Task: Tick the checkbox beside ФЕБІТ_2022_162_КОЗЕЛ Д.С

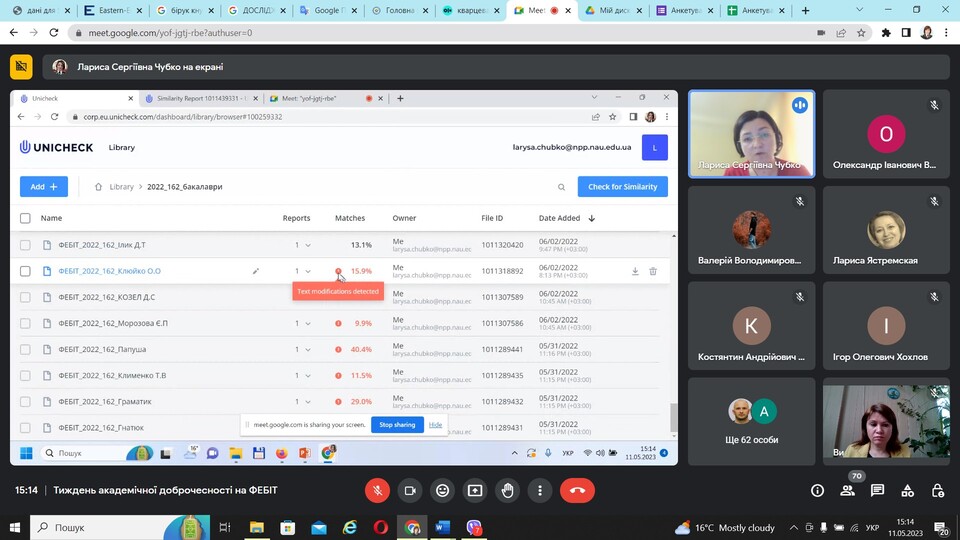Action: (x=26, y=297)
